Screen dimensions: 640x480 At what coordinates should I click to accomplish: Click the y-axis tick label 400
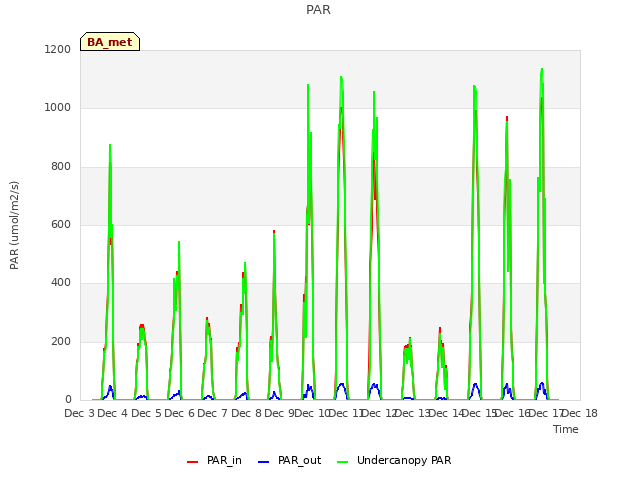(61, 283)
